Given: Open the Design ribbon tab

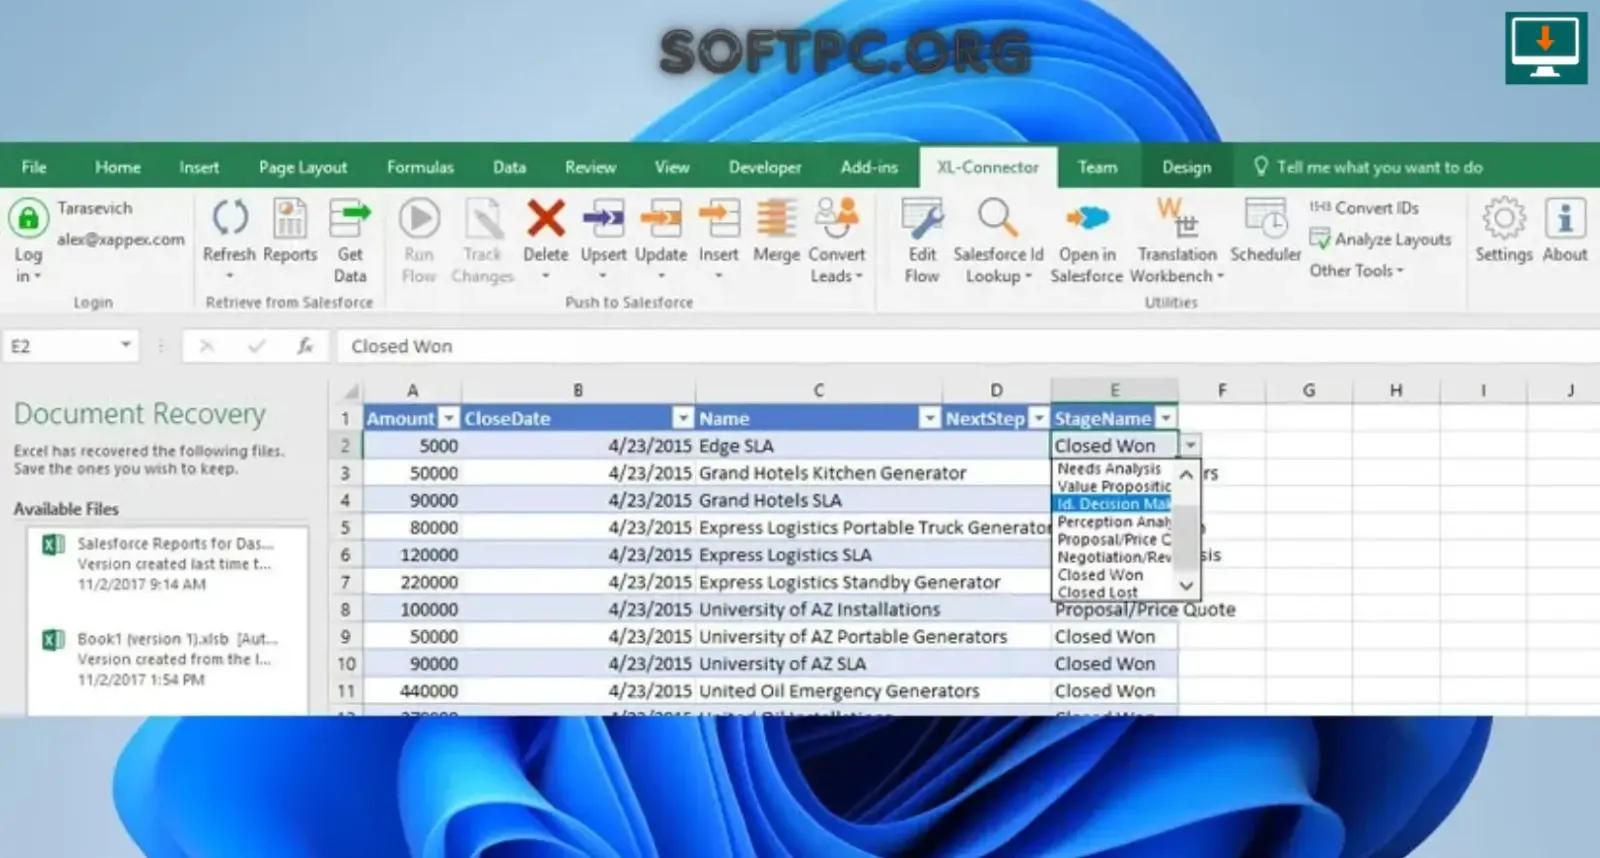Looking at the screenshot, I should 1186,167.
